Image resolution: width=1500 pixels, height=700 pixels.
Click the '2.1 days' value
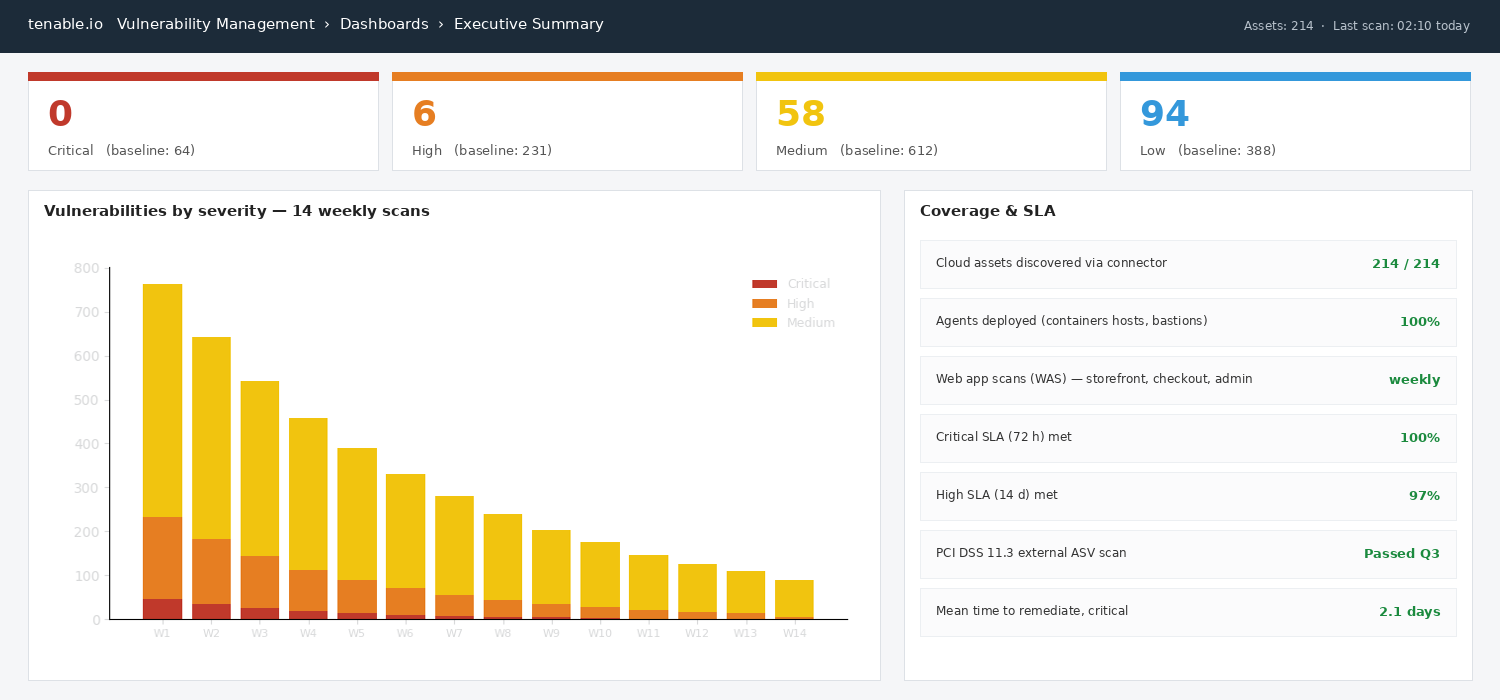[1410, 612]
